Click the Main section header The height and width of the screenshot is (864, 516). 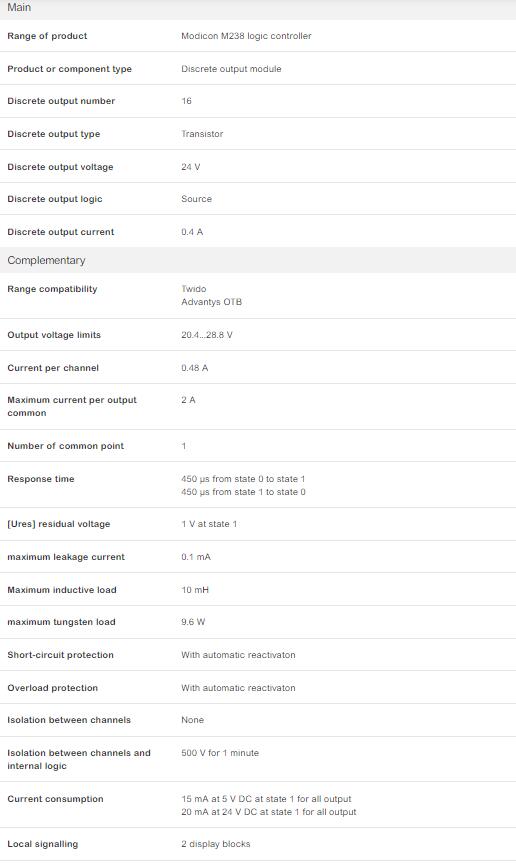click(258, 9)
